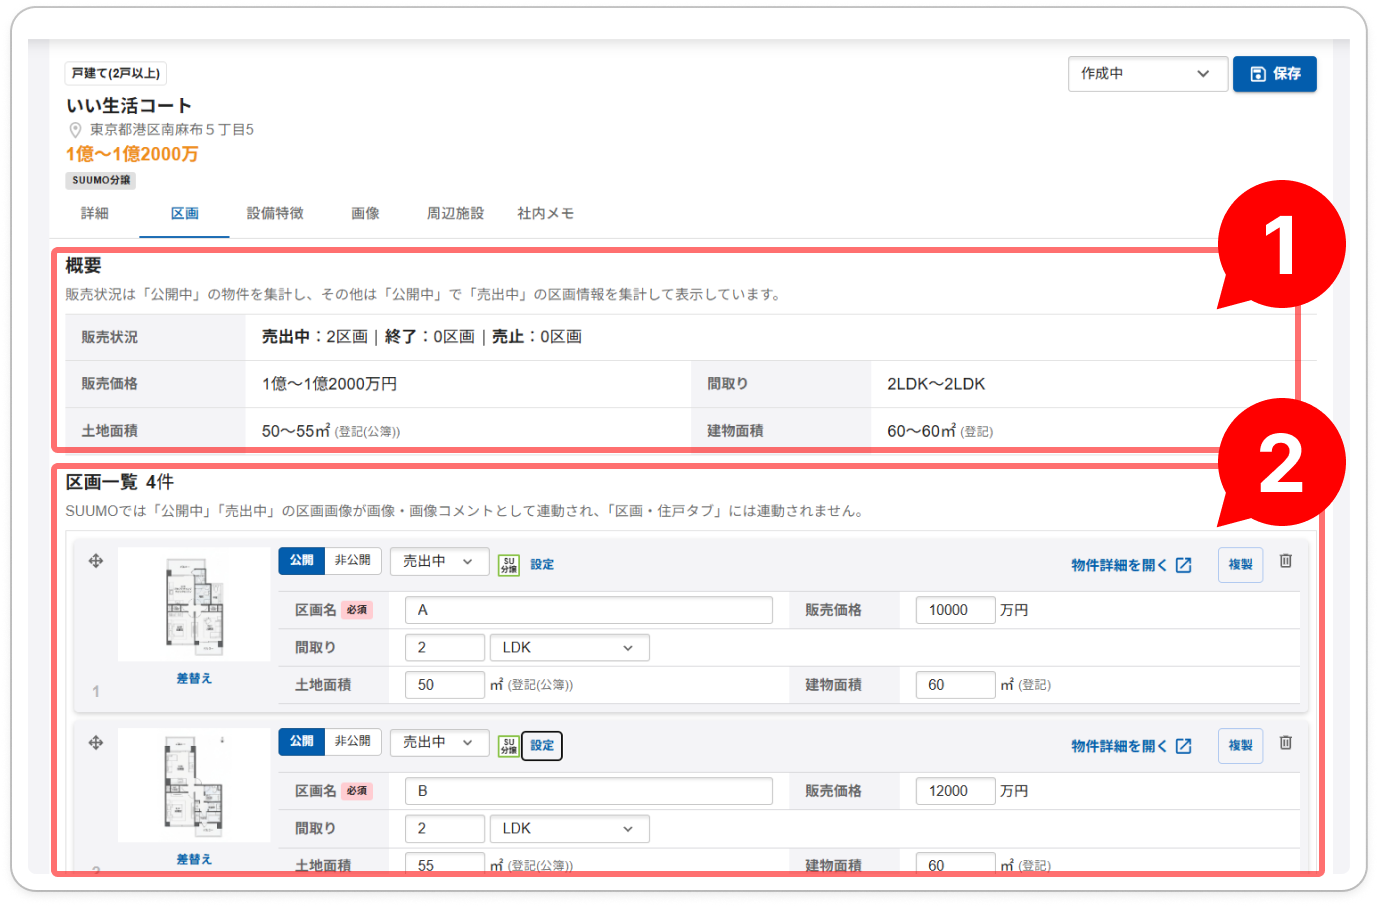Click the 販売価格 field showing 12000
This screenshot has width=1378, height=906.
[956, 791]
